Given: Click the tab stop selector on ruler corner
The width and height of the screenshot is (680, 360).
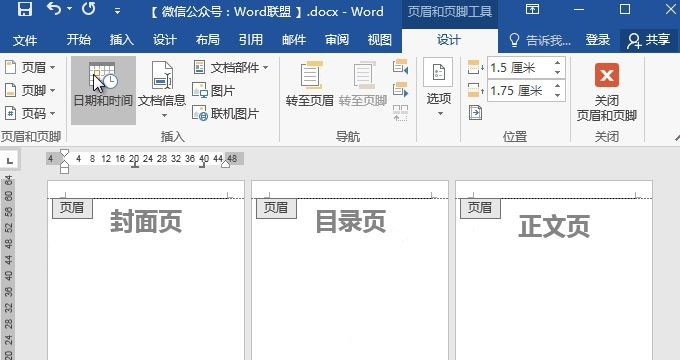Looking at the screenshot, I should click(10, 160).
